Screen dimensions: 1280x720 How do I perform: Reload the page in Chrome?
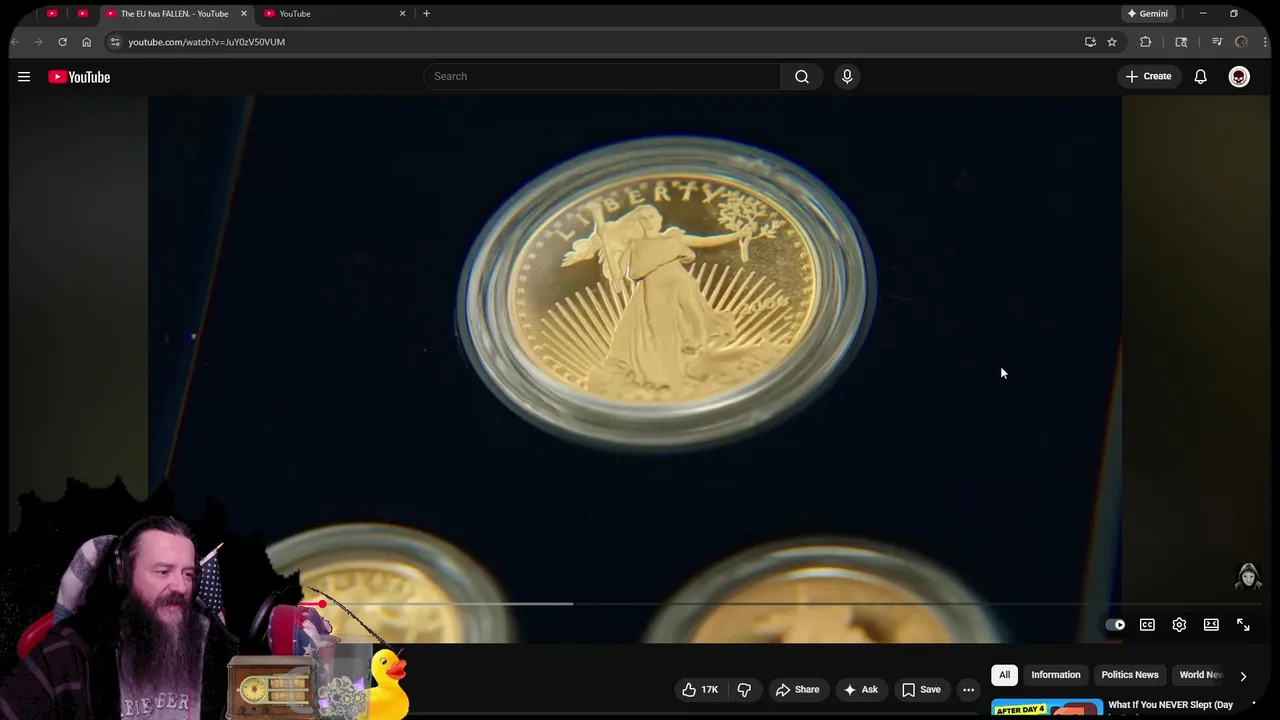point(62,42)
